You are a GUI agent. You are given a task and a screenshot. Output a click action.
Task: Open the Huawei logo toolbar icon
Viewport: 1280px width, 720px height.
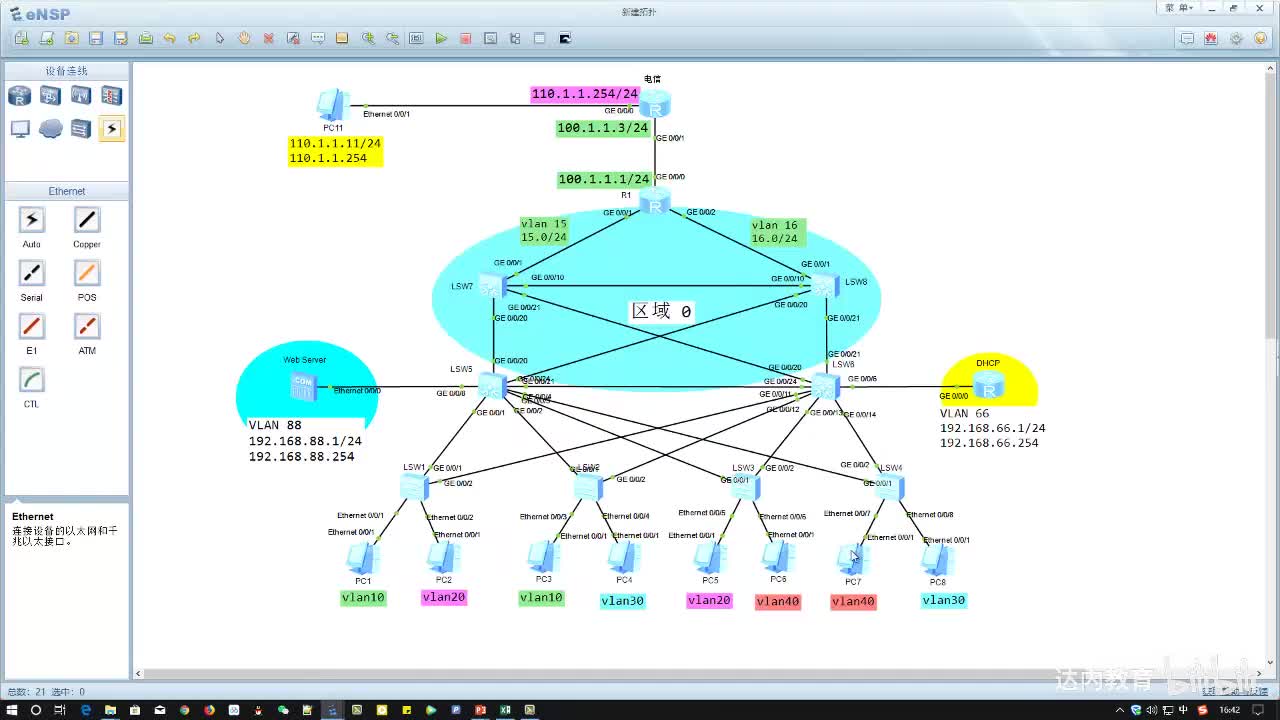click(1211, 38)
